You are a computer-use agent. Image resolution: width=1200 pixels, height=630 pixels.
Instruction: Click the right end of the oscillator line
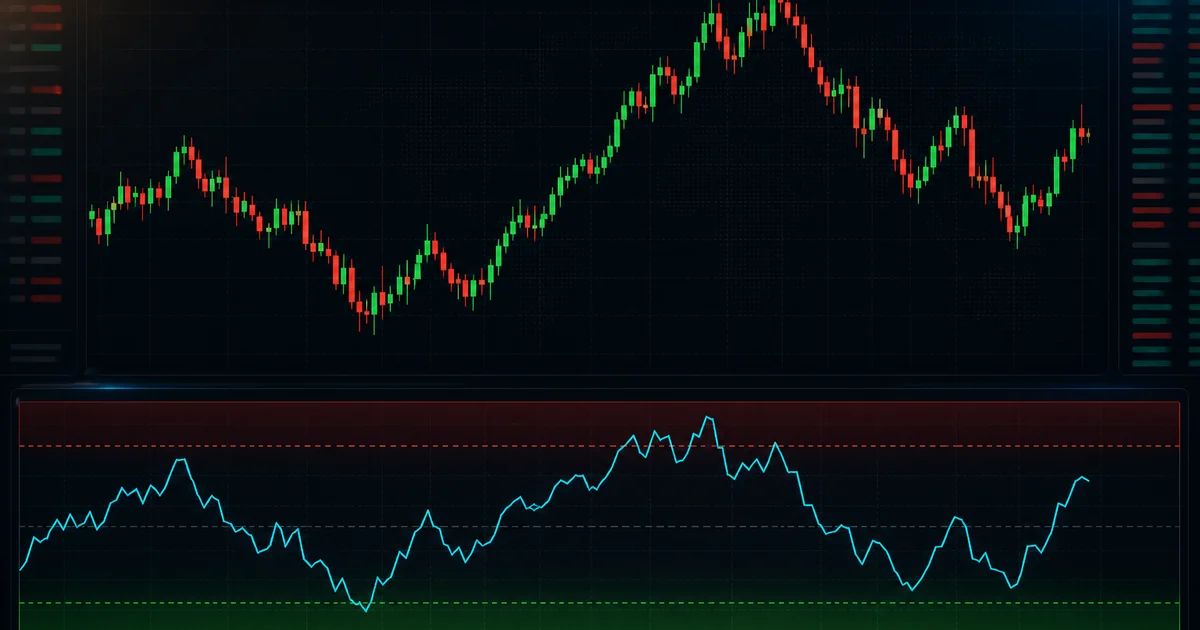pos(1088,481)
